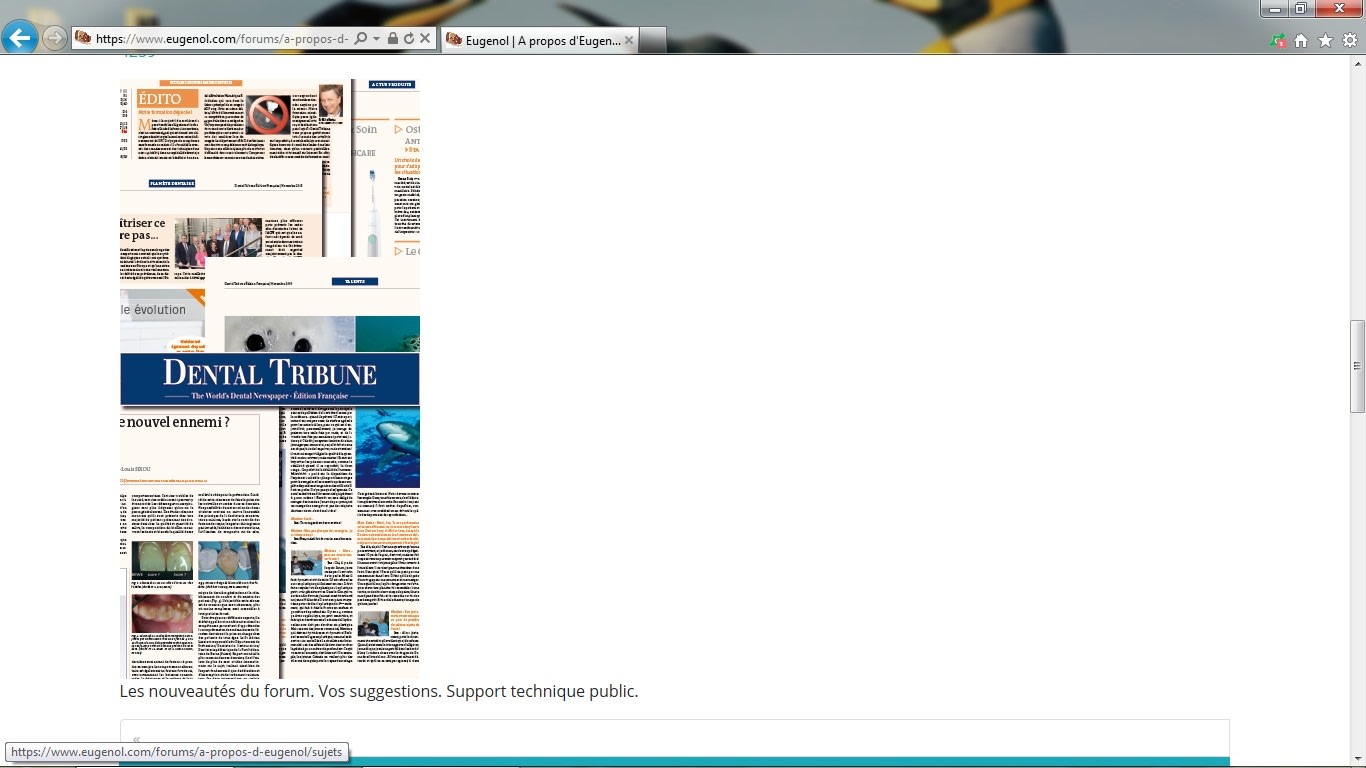This screenshot has height=768, width=1366.
Task: Click the Eugenol favicon in address bar
Action: (83, 38)
